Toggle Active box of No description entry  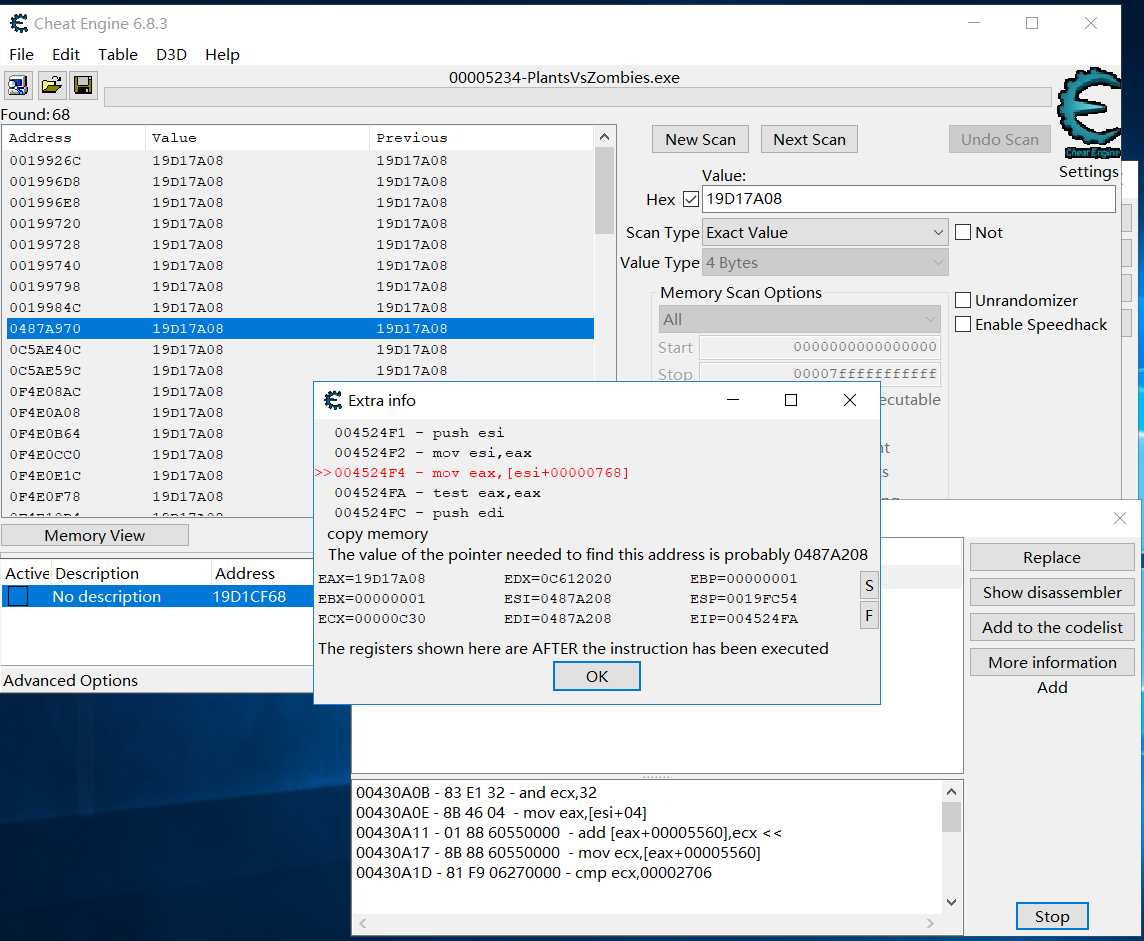18,596
